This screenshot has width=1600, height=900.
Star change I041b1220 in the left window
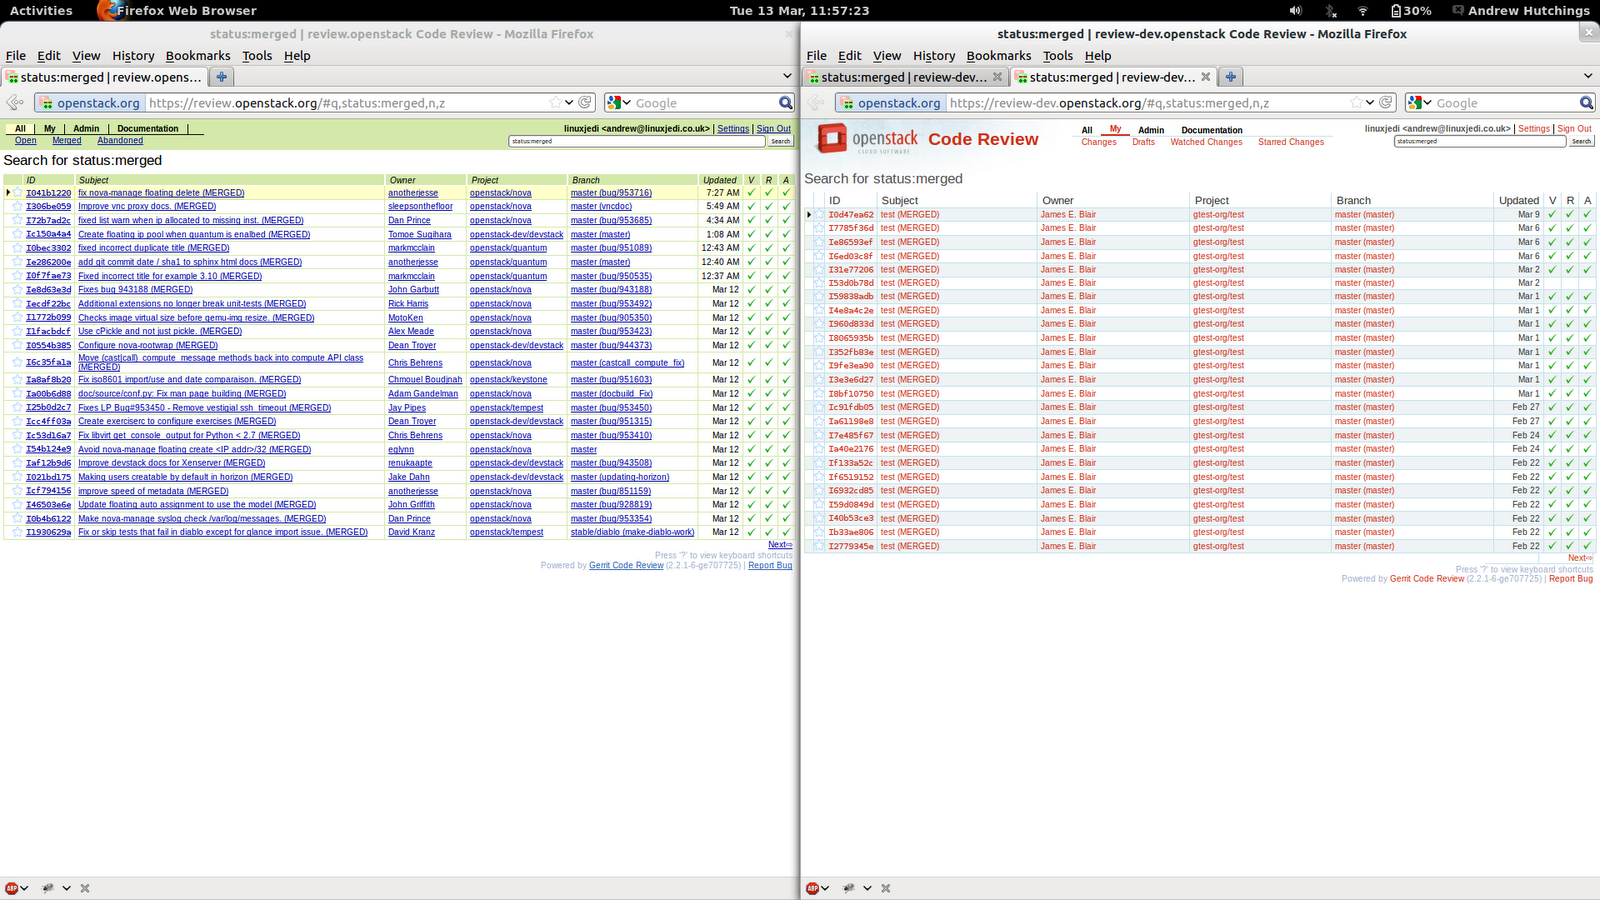click(17, 193)
